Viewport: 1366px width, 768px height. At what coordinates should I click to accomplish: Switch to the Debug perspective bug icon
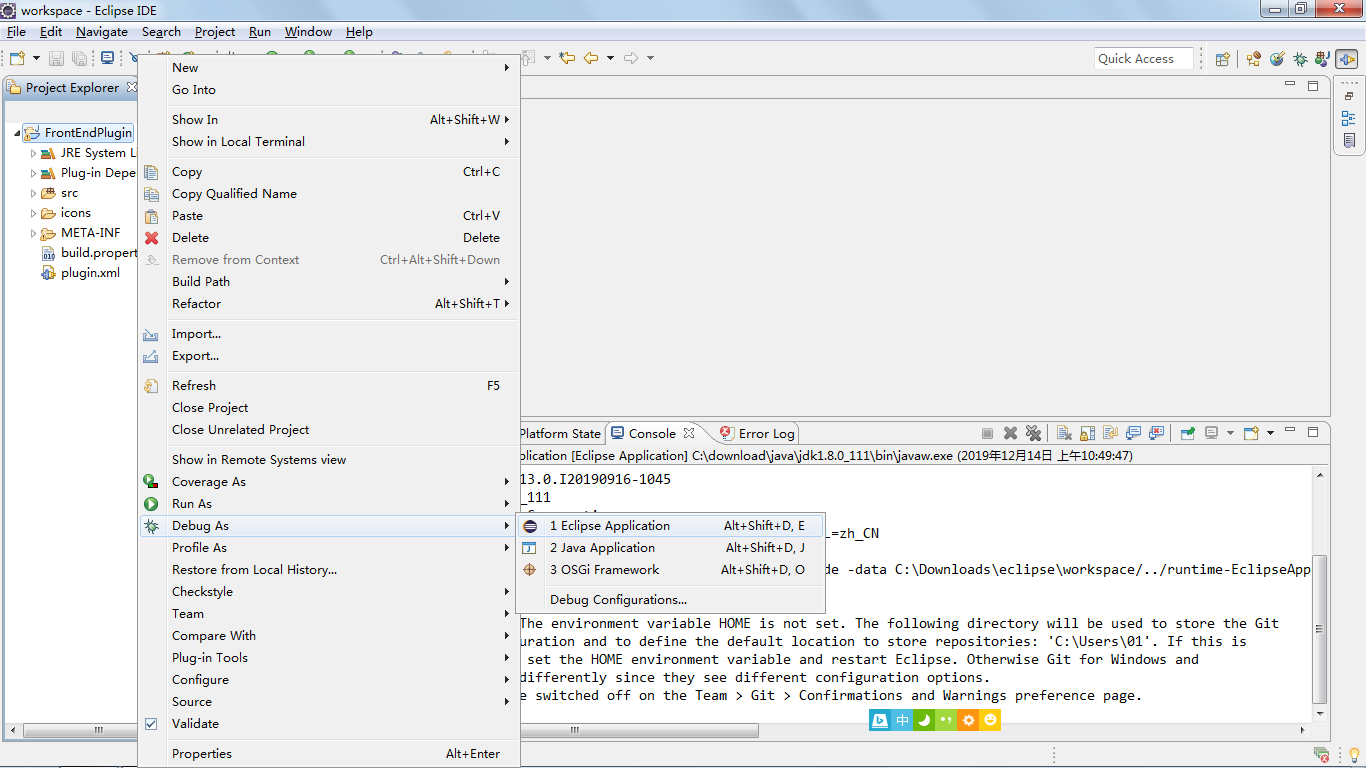pyautogui.click(x=1300, y=59)
